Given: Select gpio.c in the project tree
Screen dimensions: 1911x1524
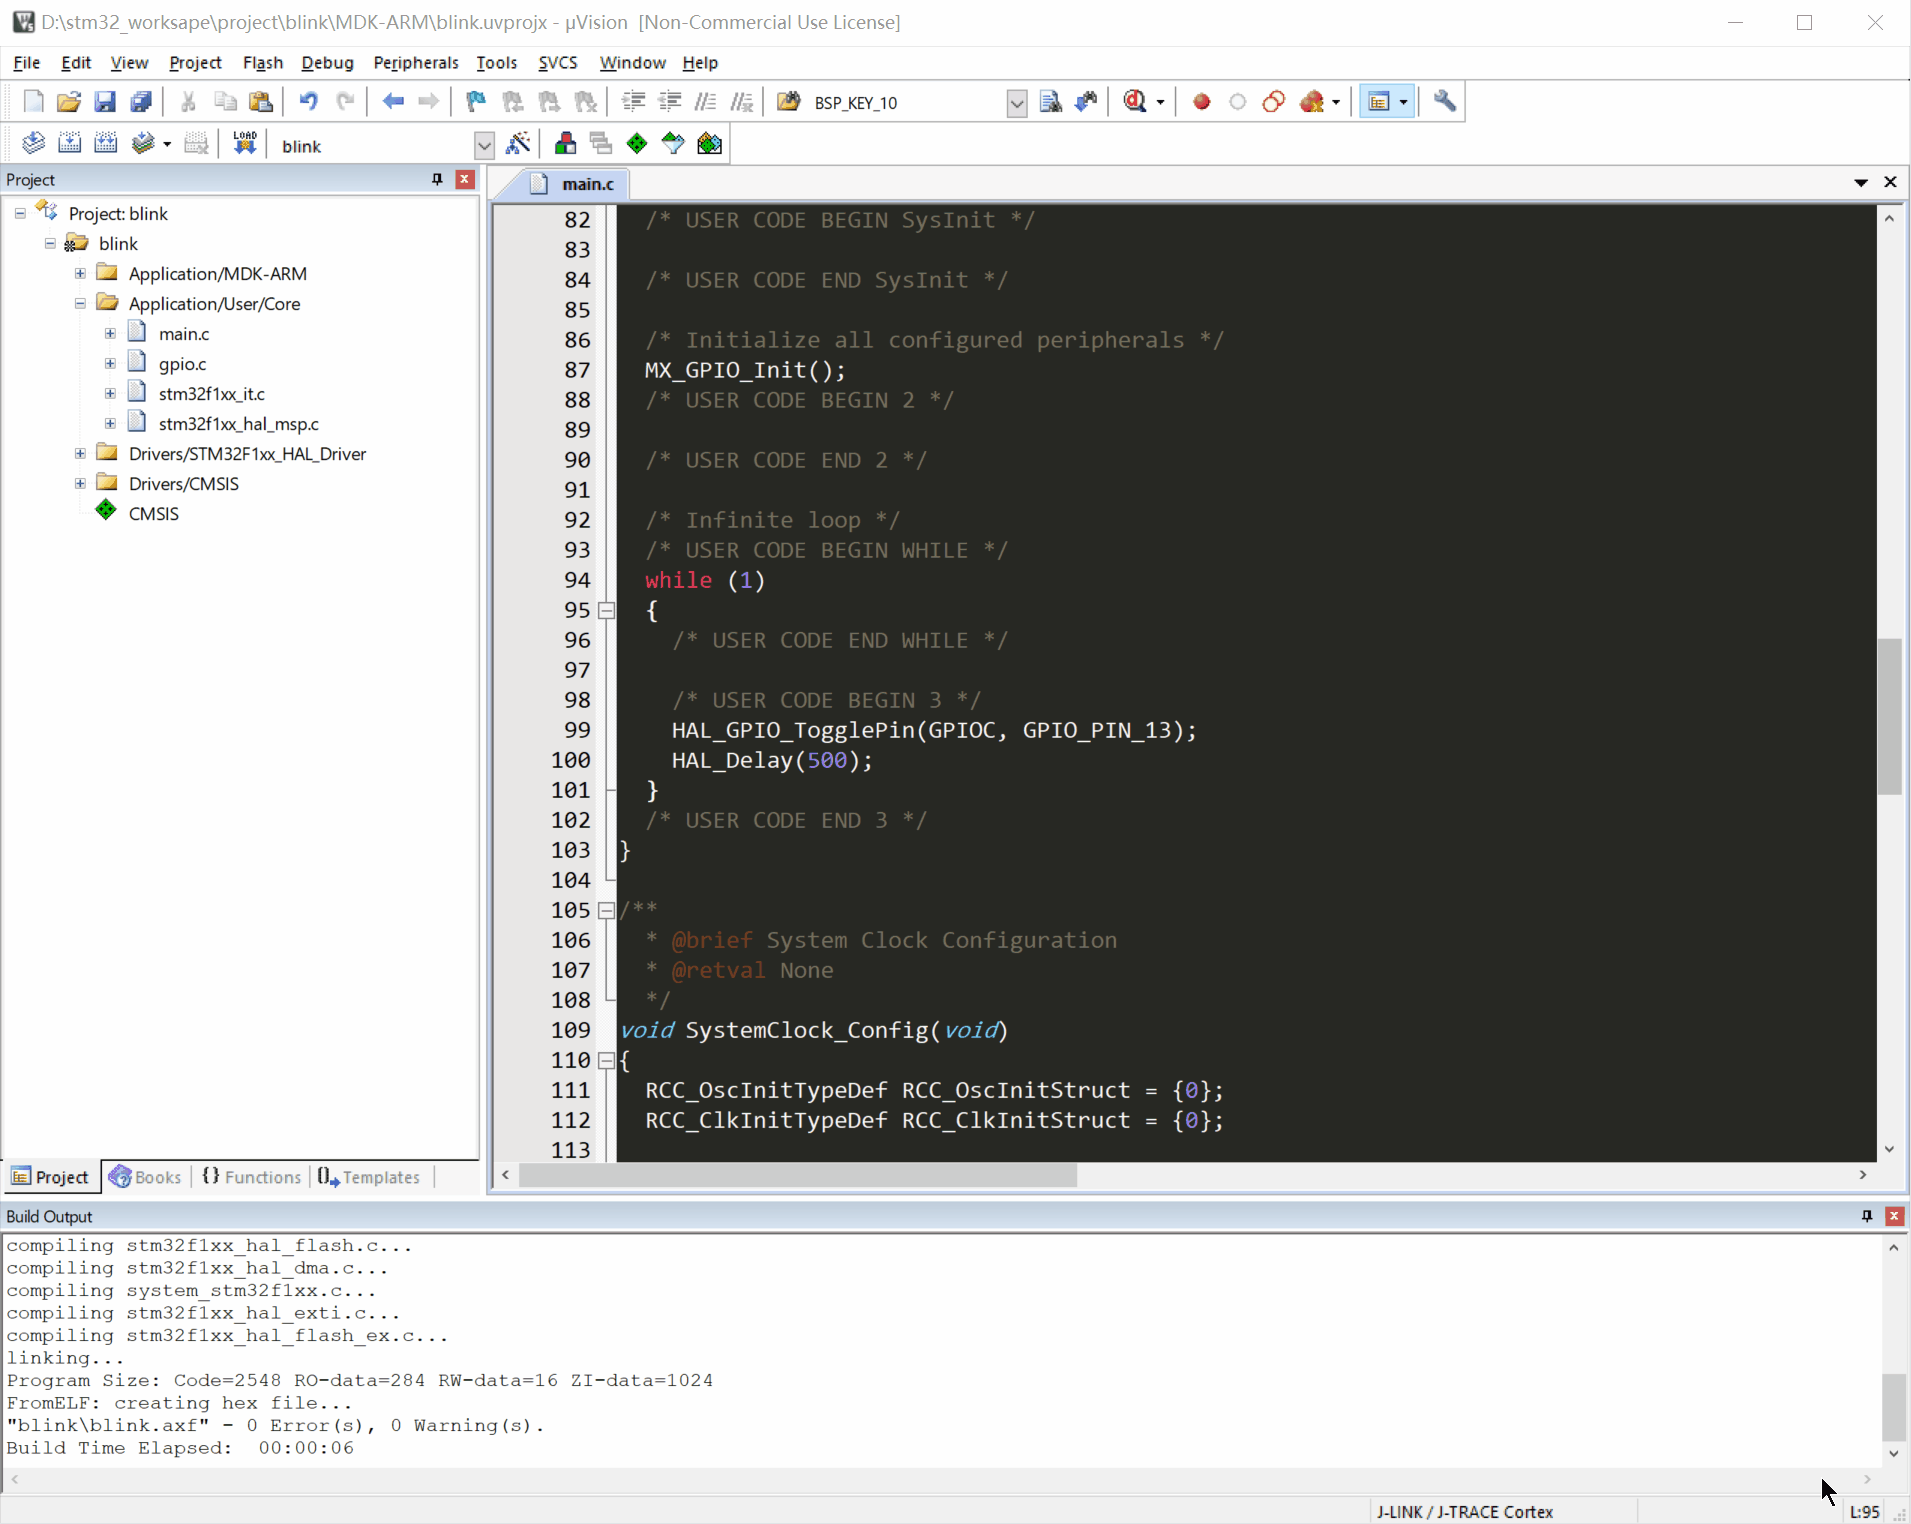Looking at the screenshot, I should (x=182, y=363).
